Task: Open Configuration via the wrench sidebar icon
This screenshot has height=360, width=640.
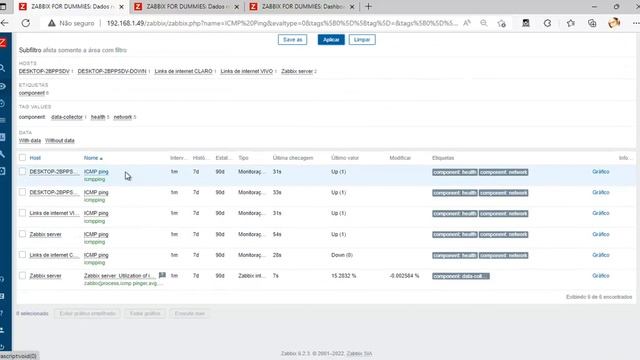Action: click(2, 154)
